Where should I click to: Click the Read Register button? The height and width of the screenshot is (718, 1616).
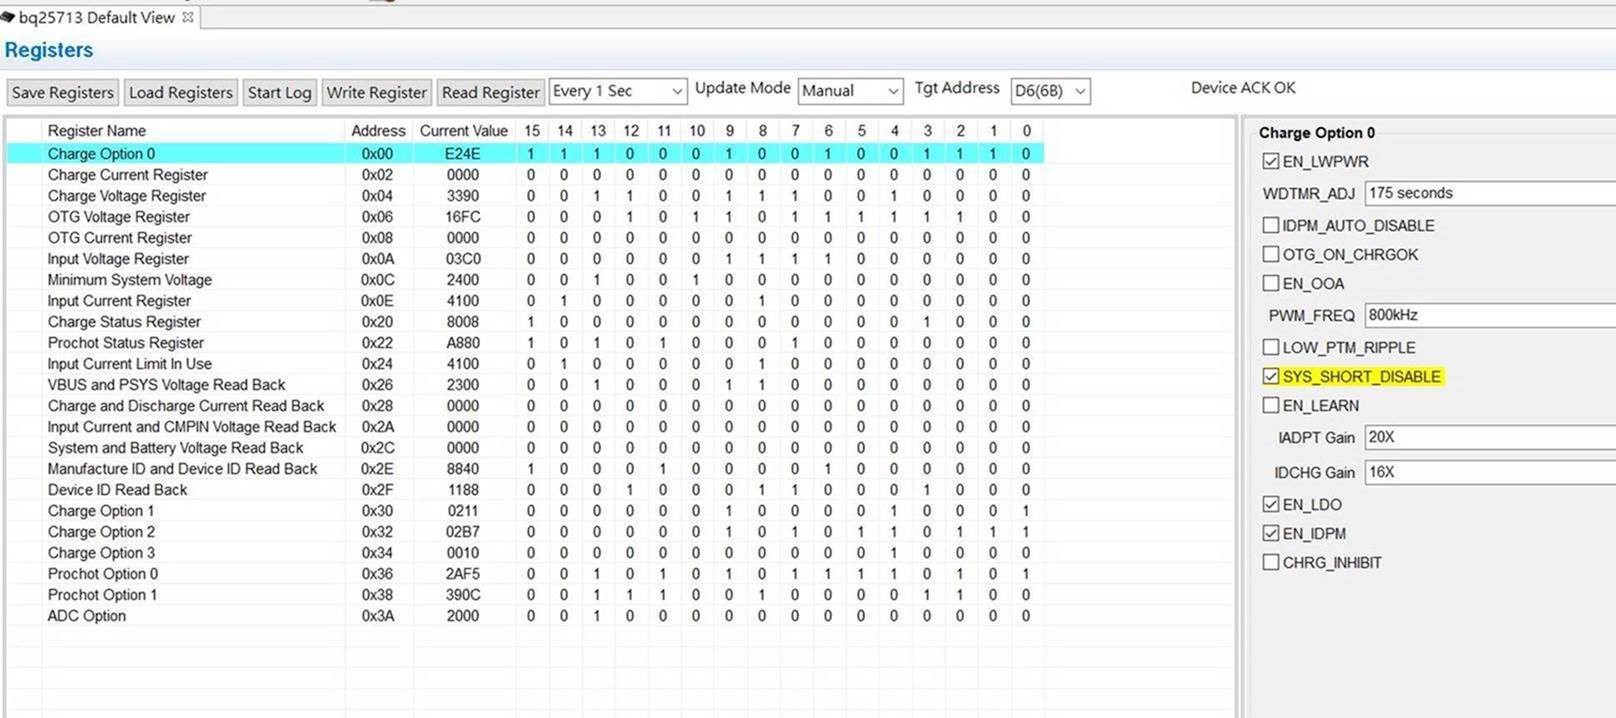490,92
